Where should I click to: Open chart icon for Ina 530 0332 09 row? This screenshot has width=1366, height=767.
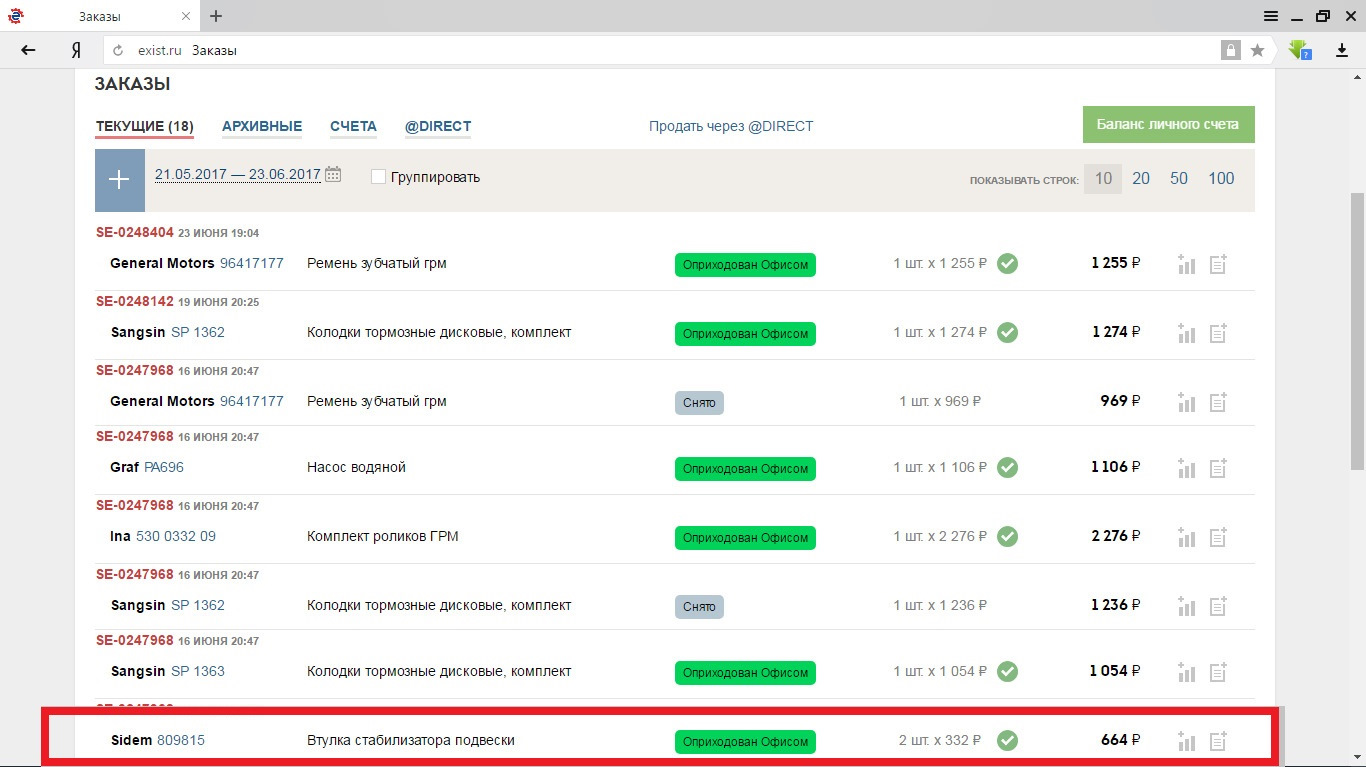(x=1187, y=537)
